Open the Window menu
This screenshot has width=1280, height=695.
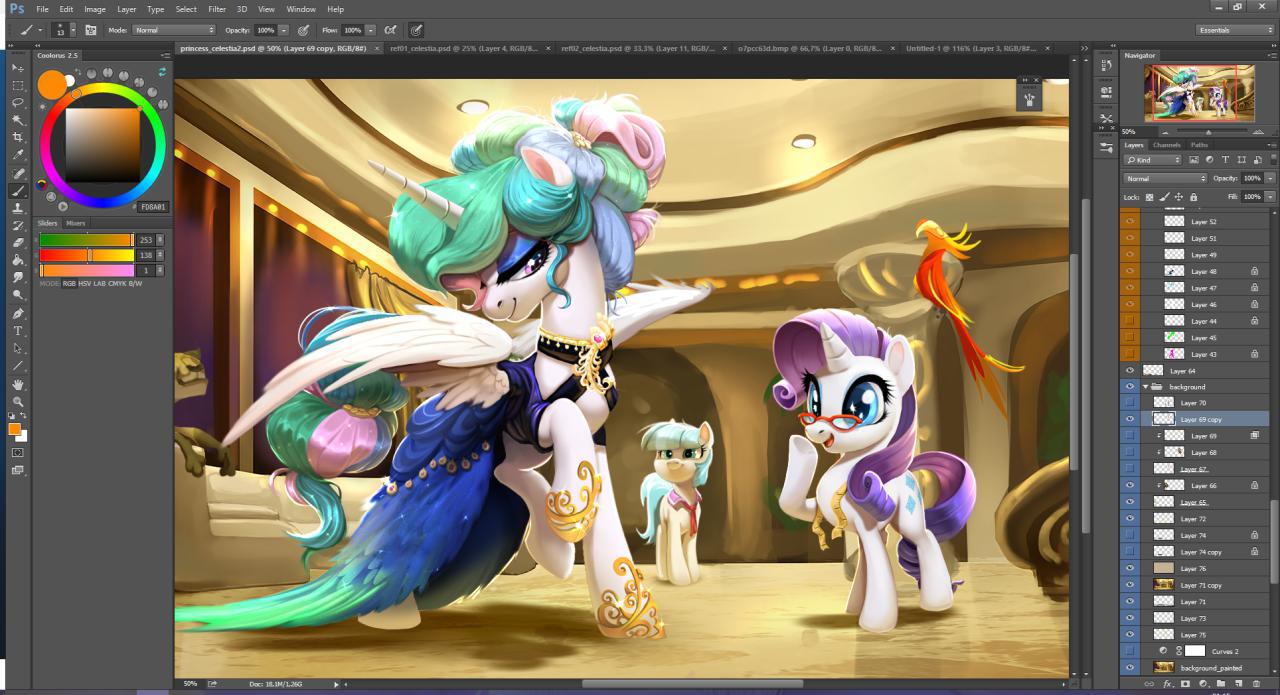(x=301, y=9)
